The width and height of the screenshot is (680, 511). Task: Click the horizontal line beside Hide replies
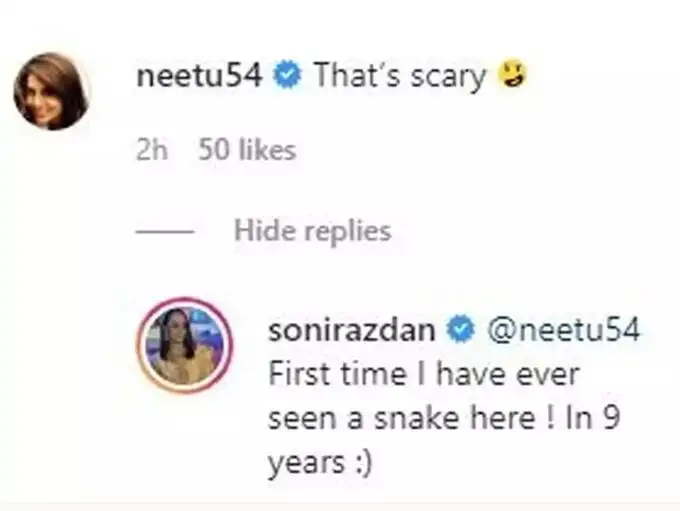pos(165,232)
